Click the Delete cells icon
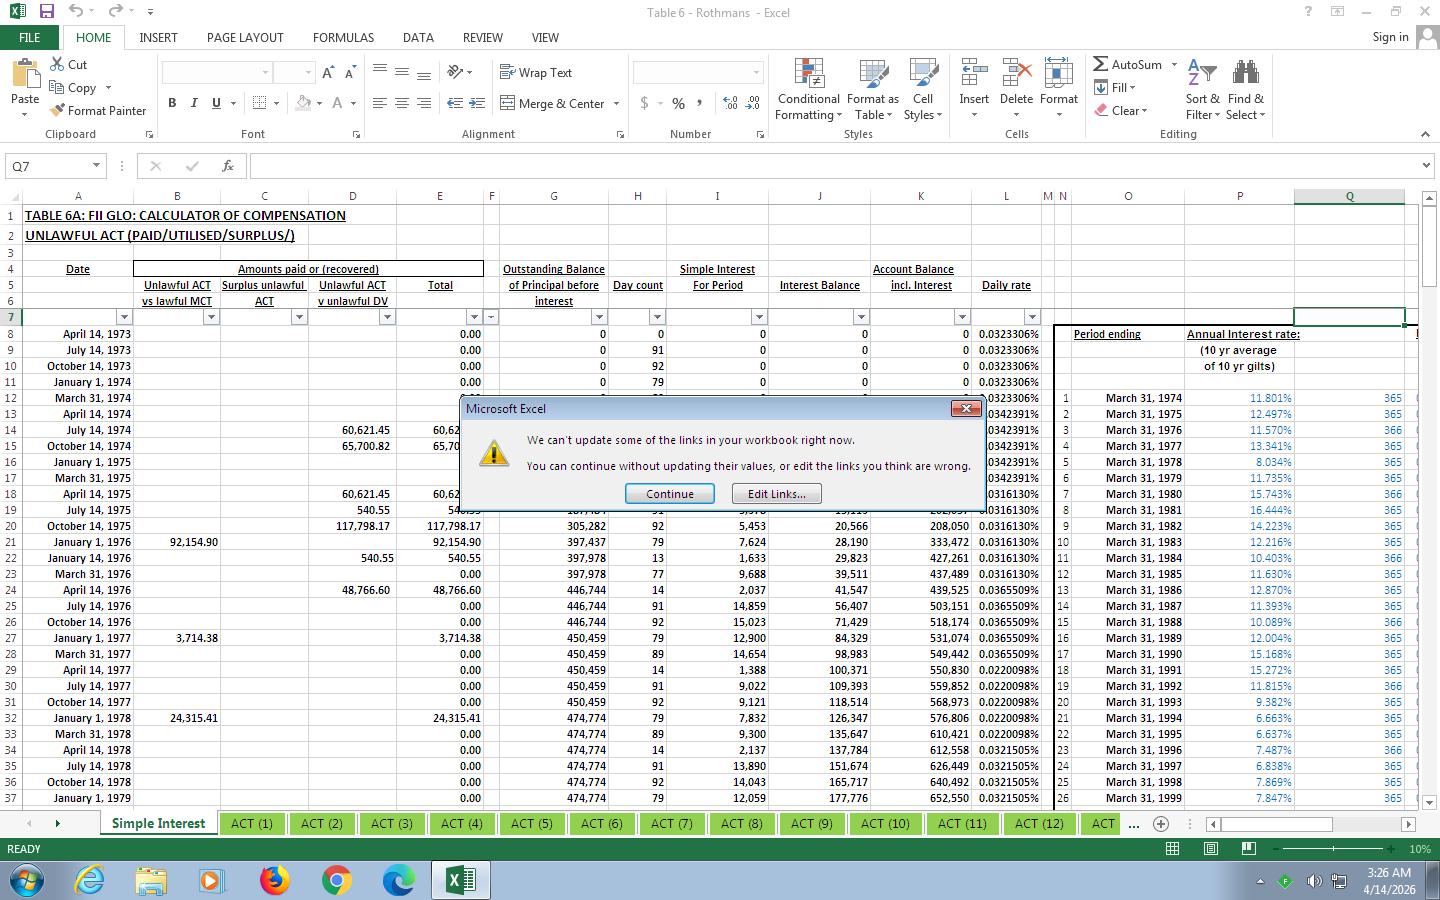This screenshot has width=1440, height=900. point(1016,75)
